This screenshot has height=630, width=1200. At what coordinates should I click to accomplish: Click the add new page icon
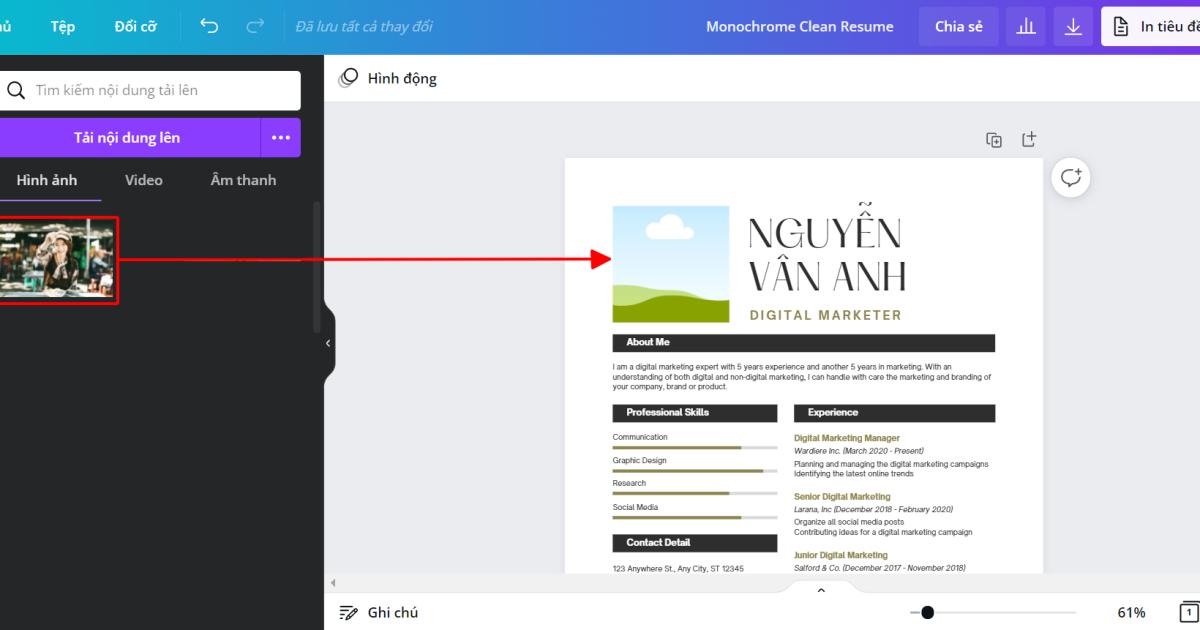point(1028,140)
